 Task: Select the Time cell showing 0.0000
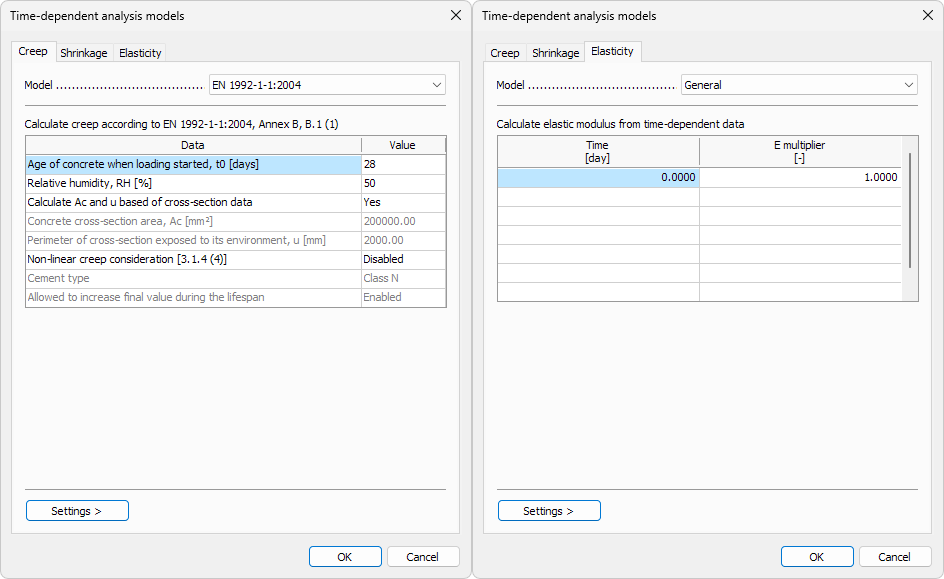pos(598,177)
